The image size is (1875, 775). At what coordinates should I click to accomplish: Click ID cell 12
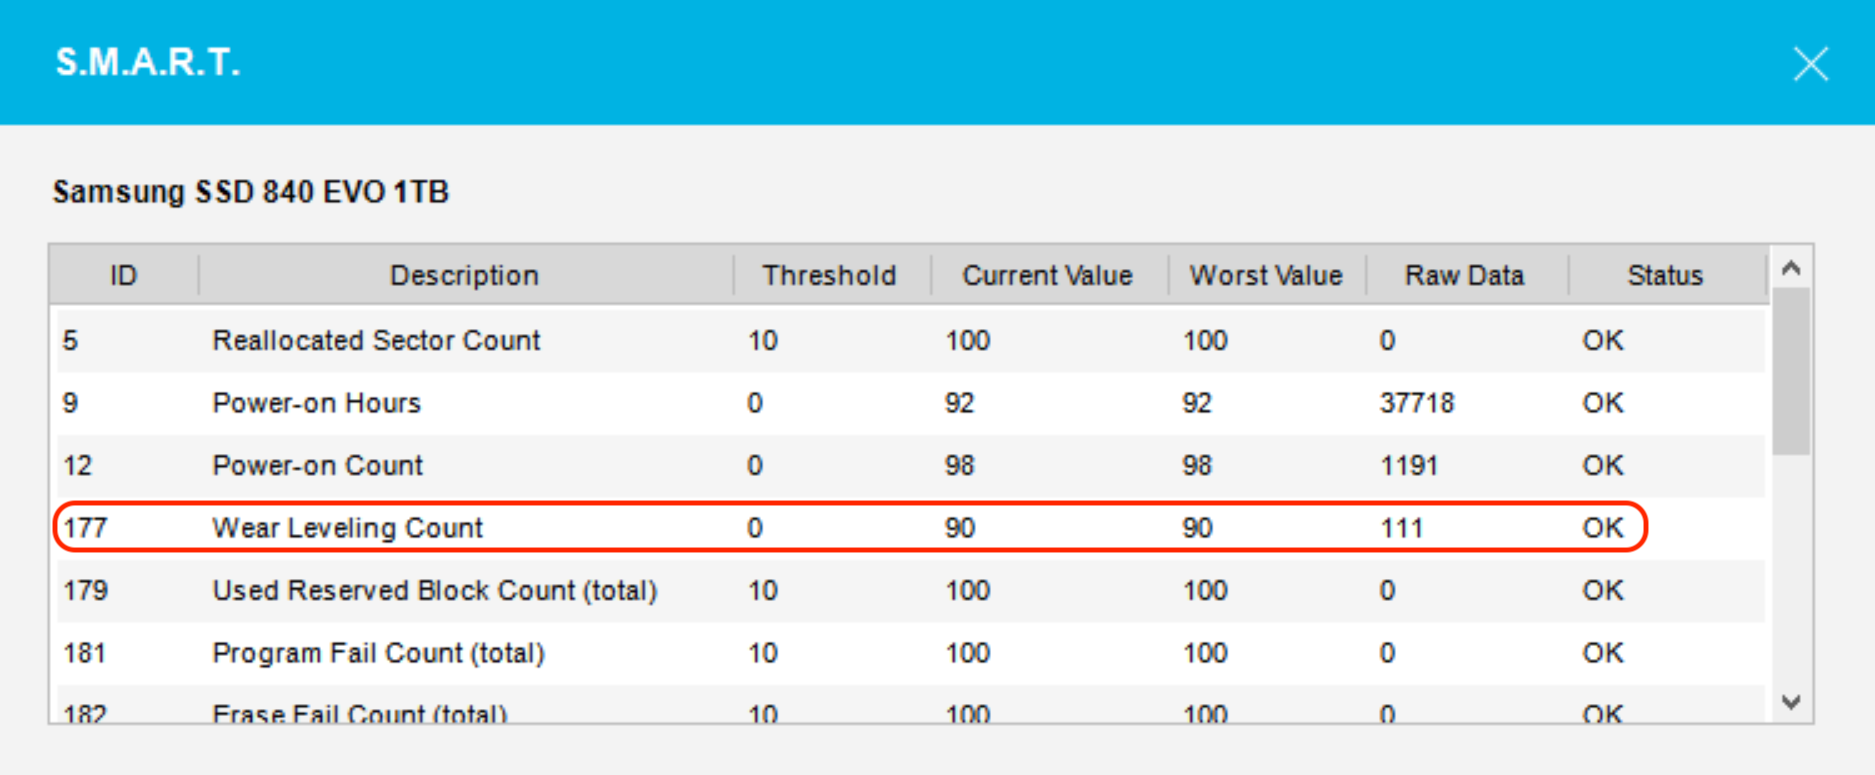point(77,465)
